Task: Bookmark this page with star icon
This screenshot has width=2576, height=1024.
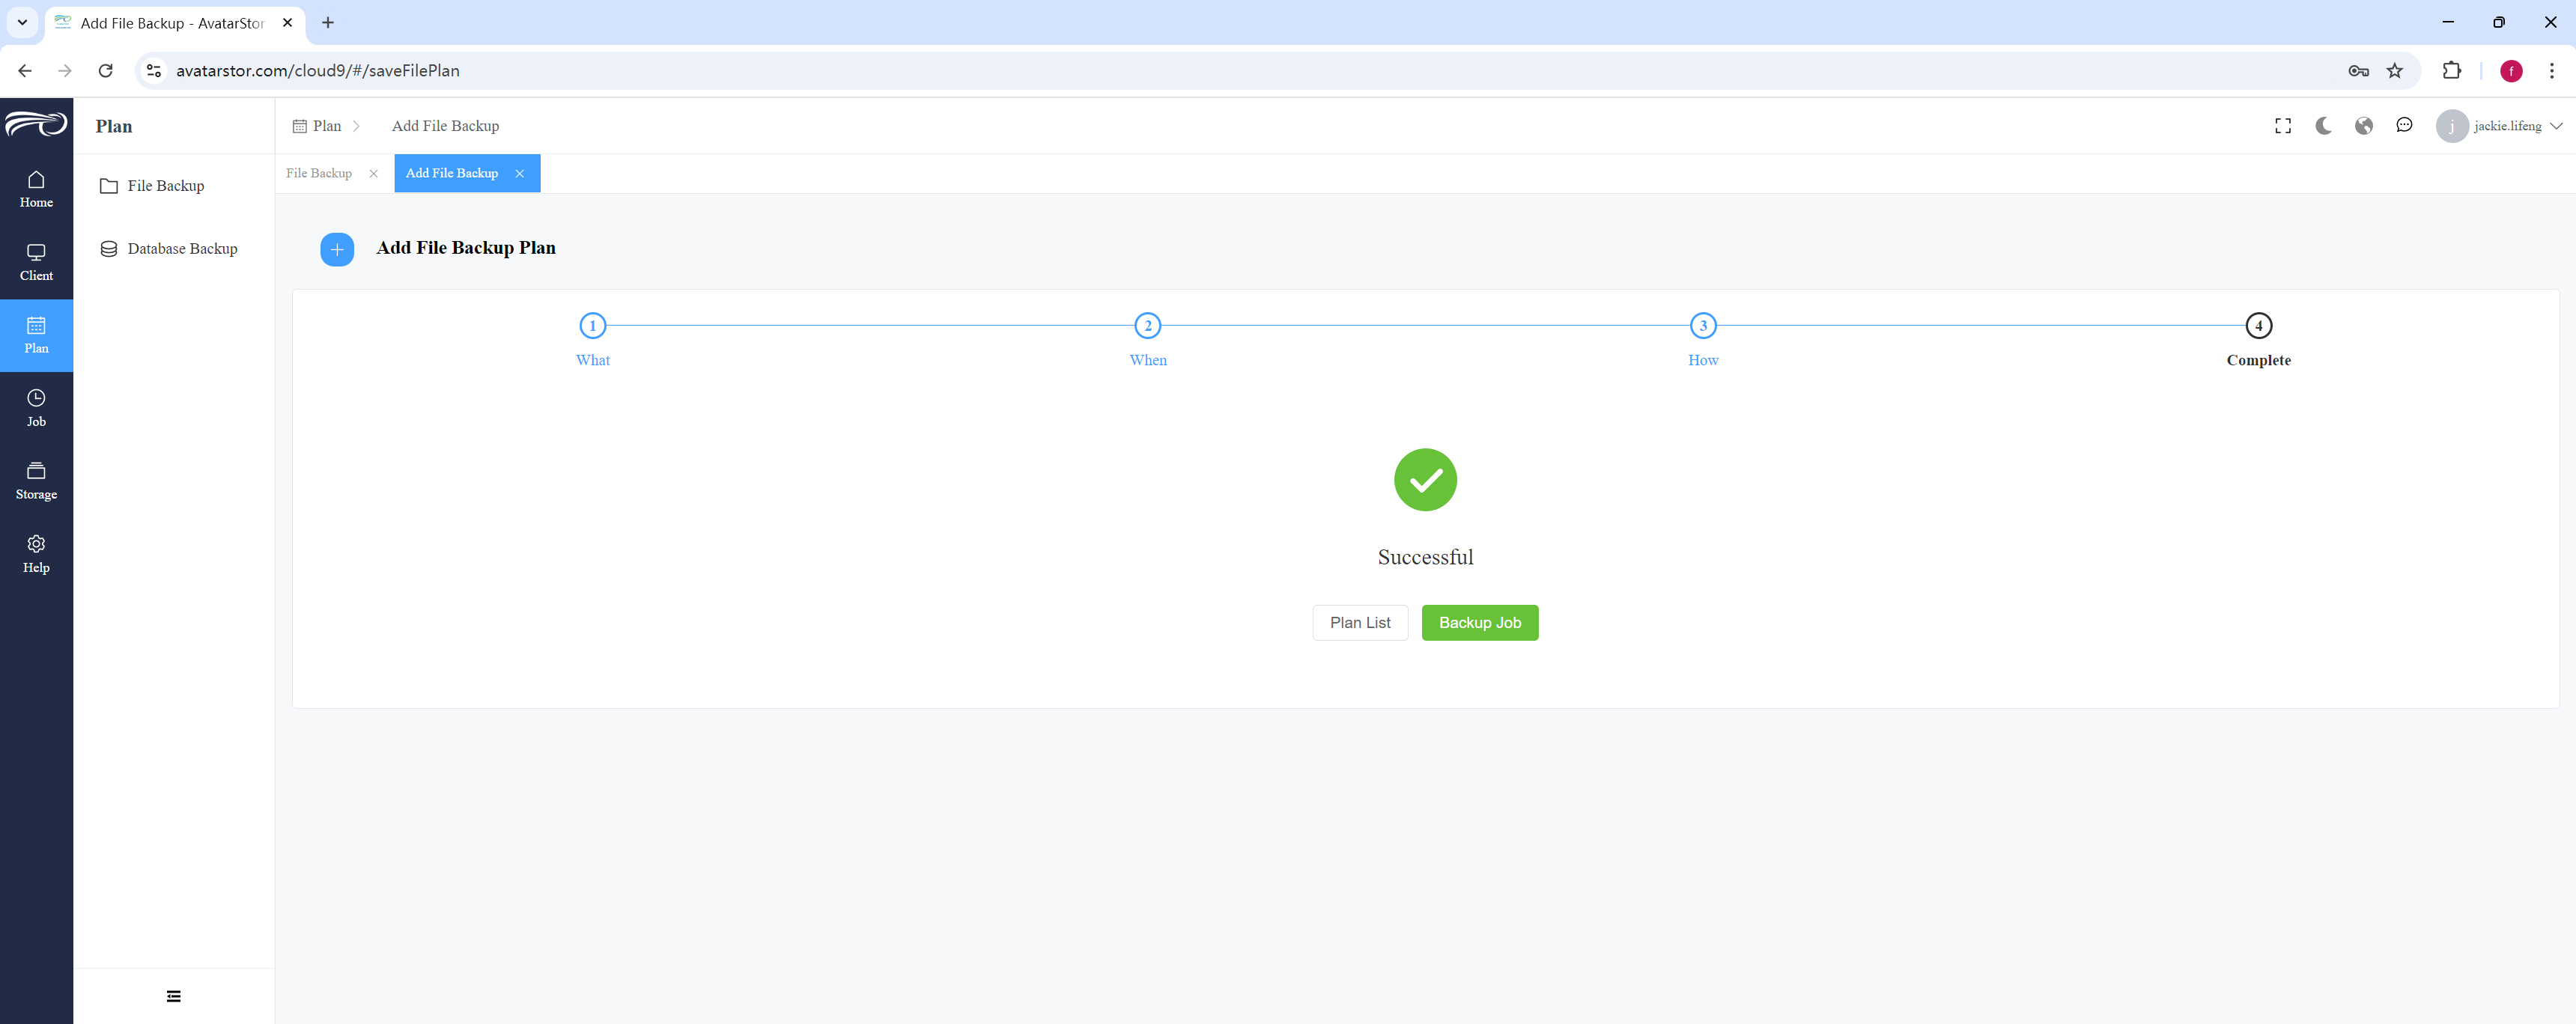Action: (x=2394, y=70)
